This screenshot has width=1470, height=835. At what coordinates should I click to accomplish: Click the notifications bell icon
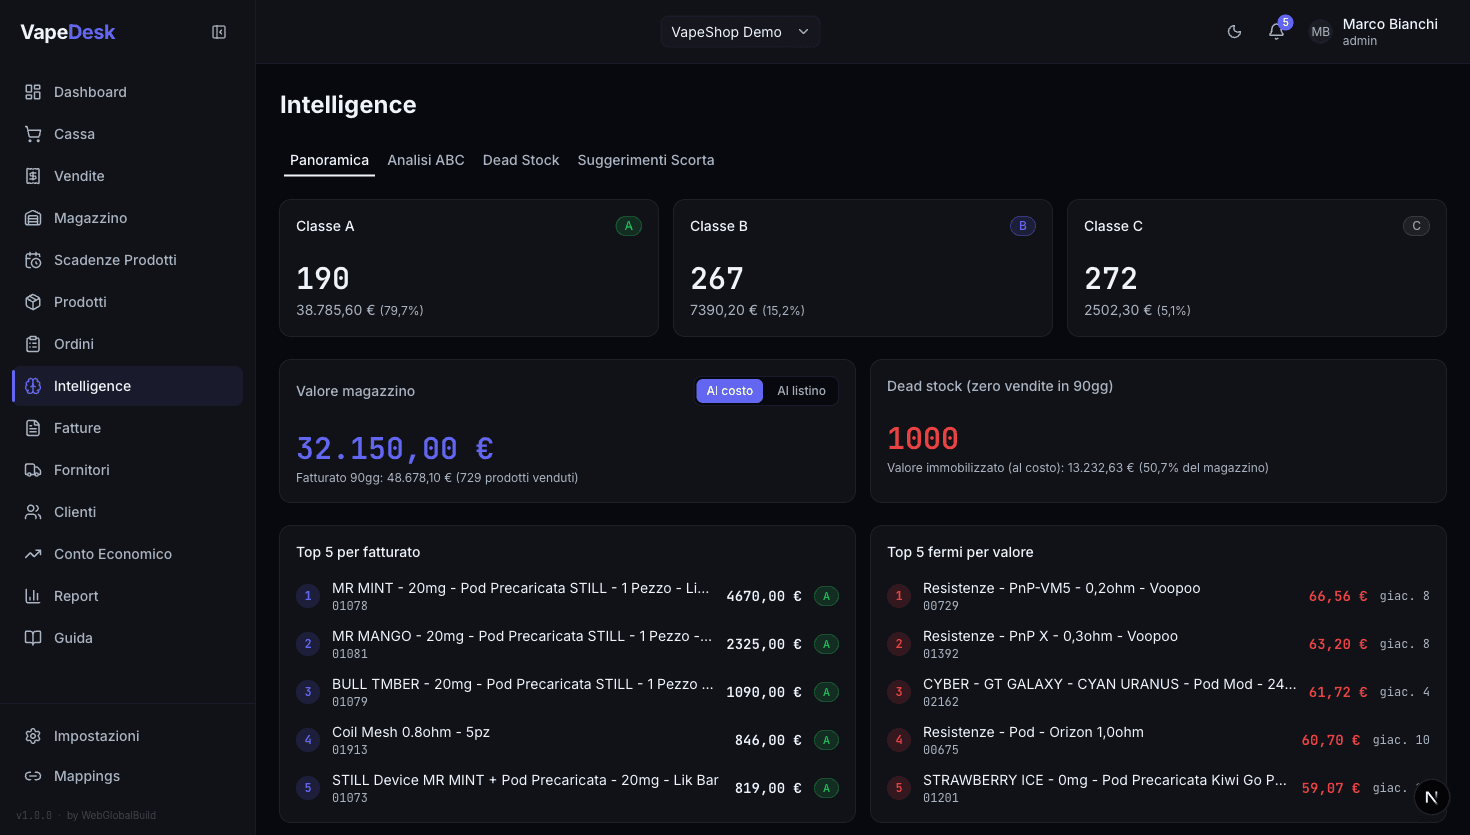pyautogui.click(x=1276, y=31)
